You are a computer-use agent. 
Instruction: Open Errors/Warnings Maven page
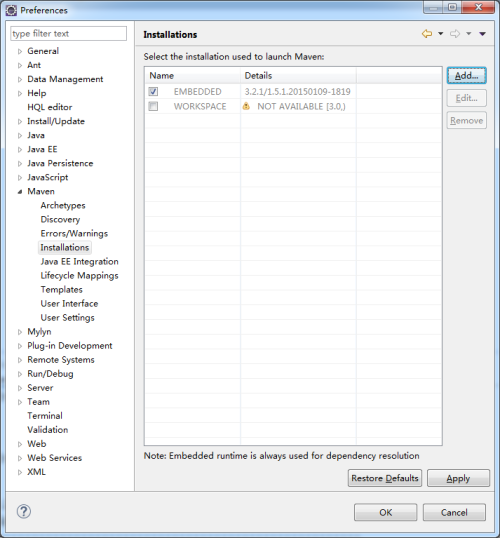(74, 234)
